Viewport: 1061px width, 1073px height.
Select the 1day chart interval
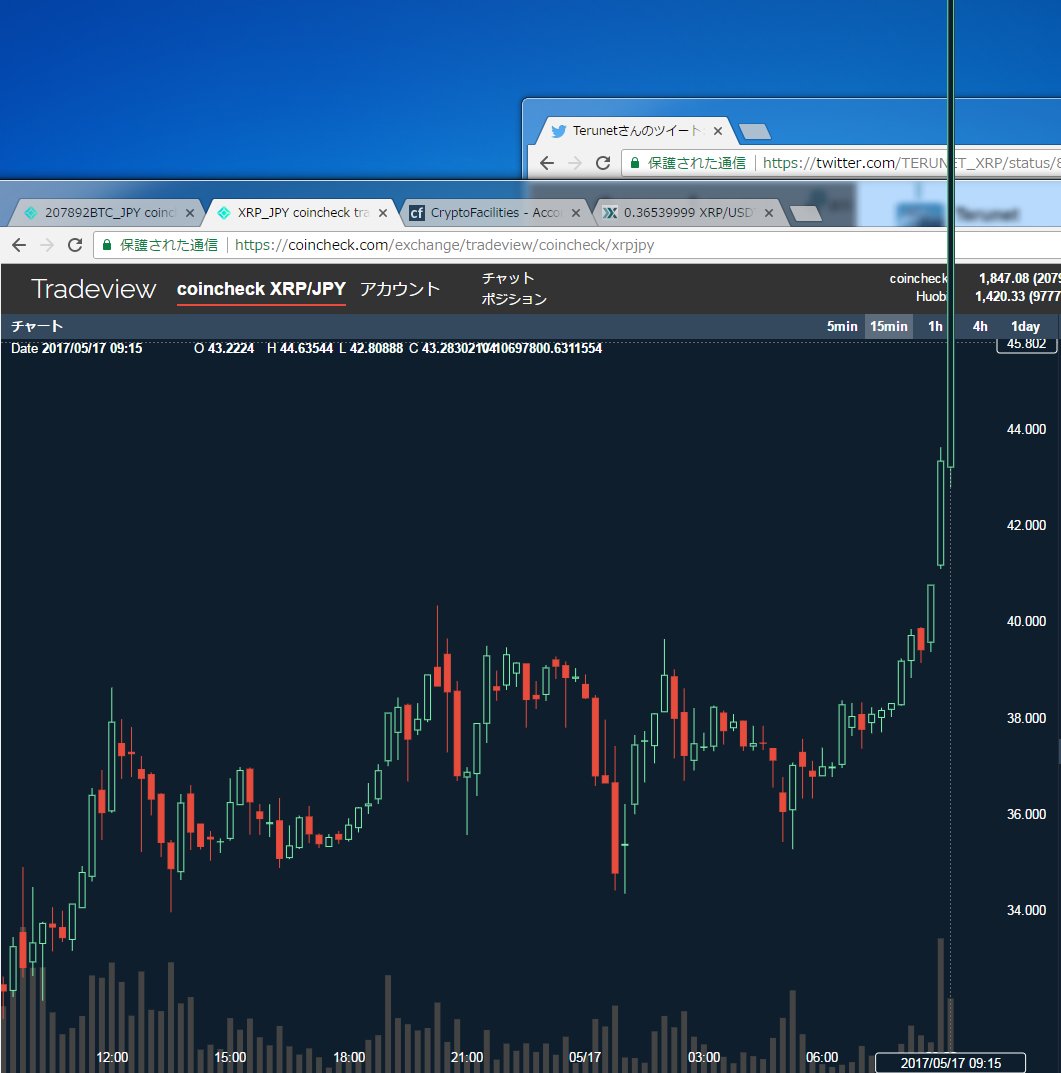click(x=1025, y=326)
